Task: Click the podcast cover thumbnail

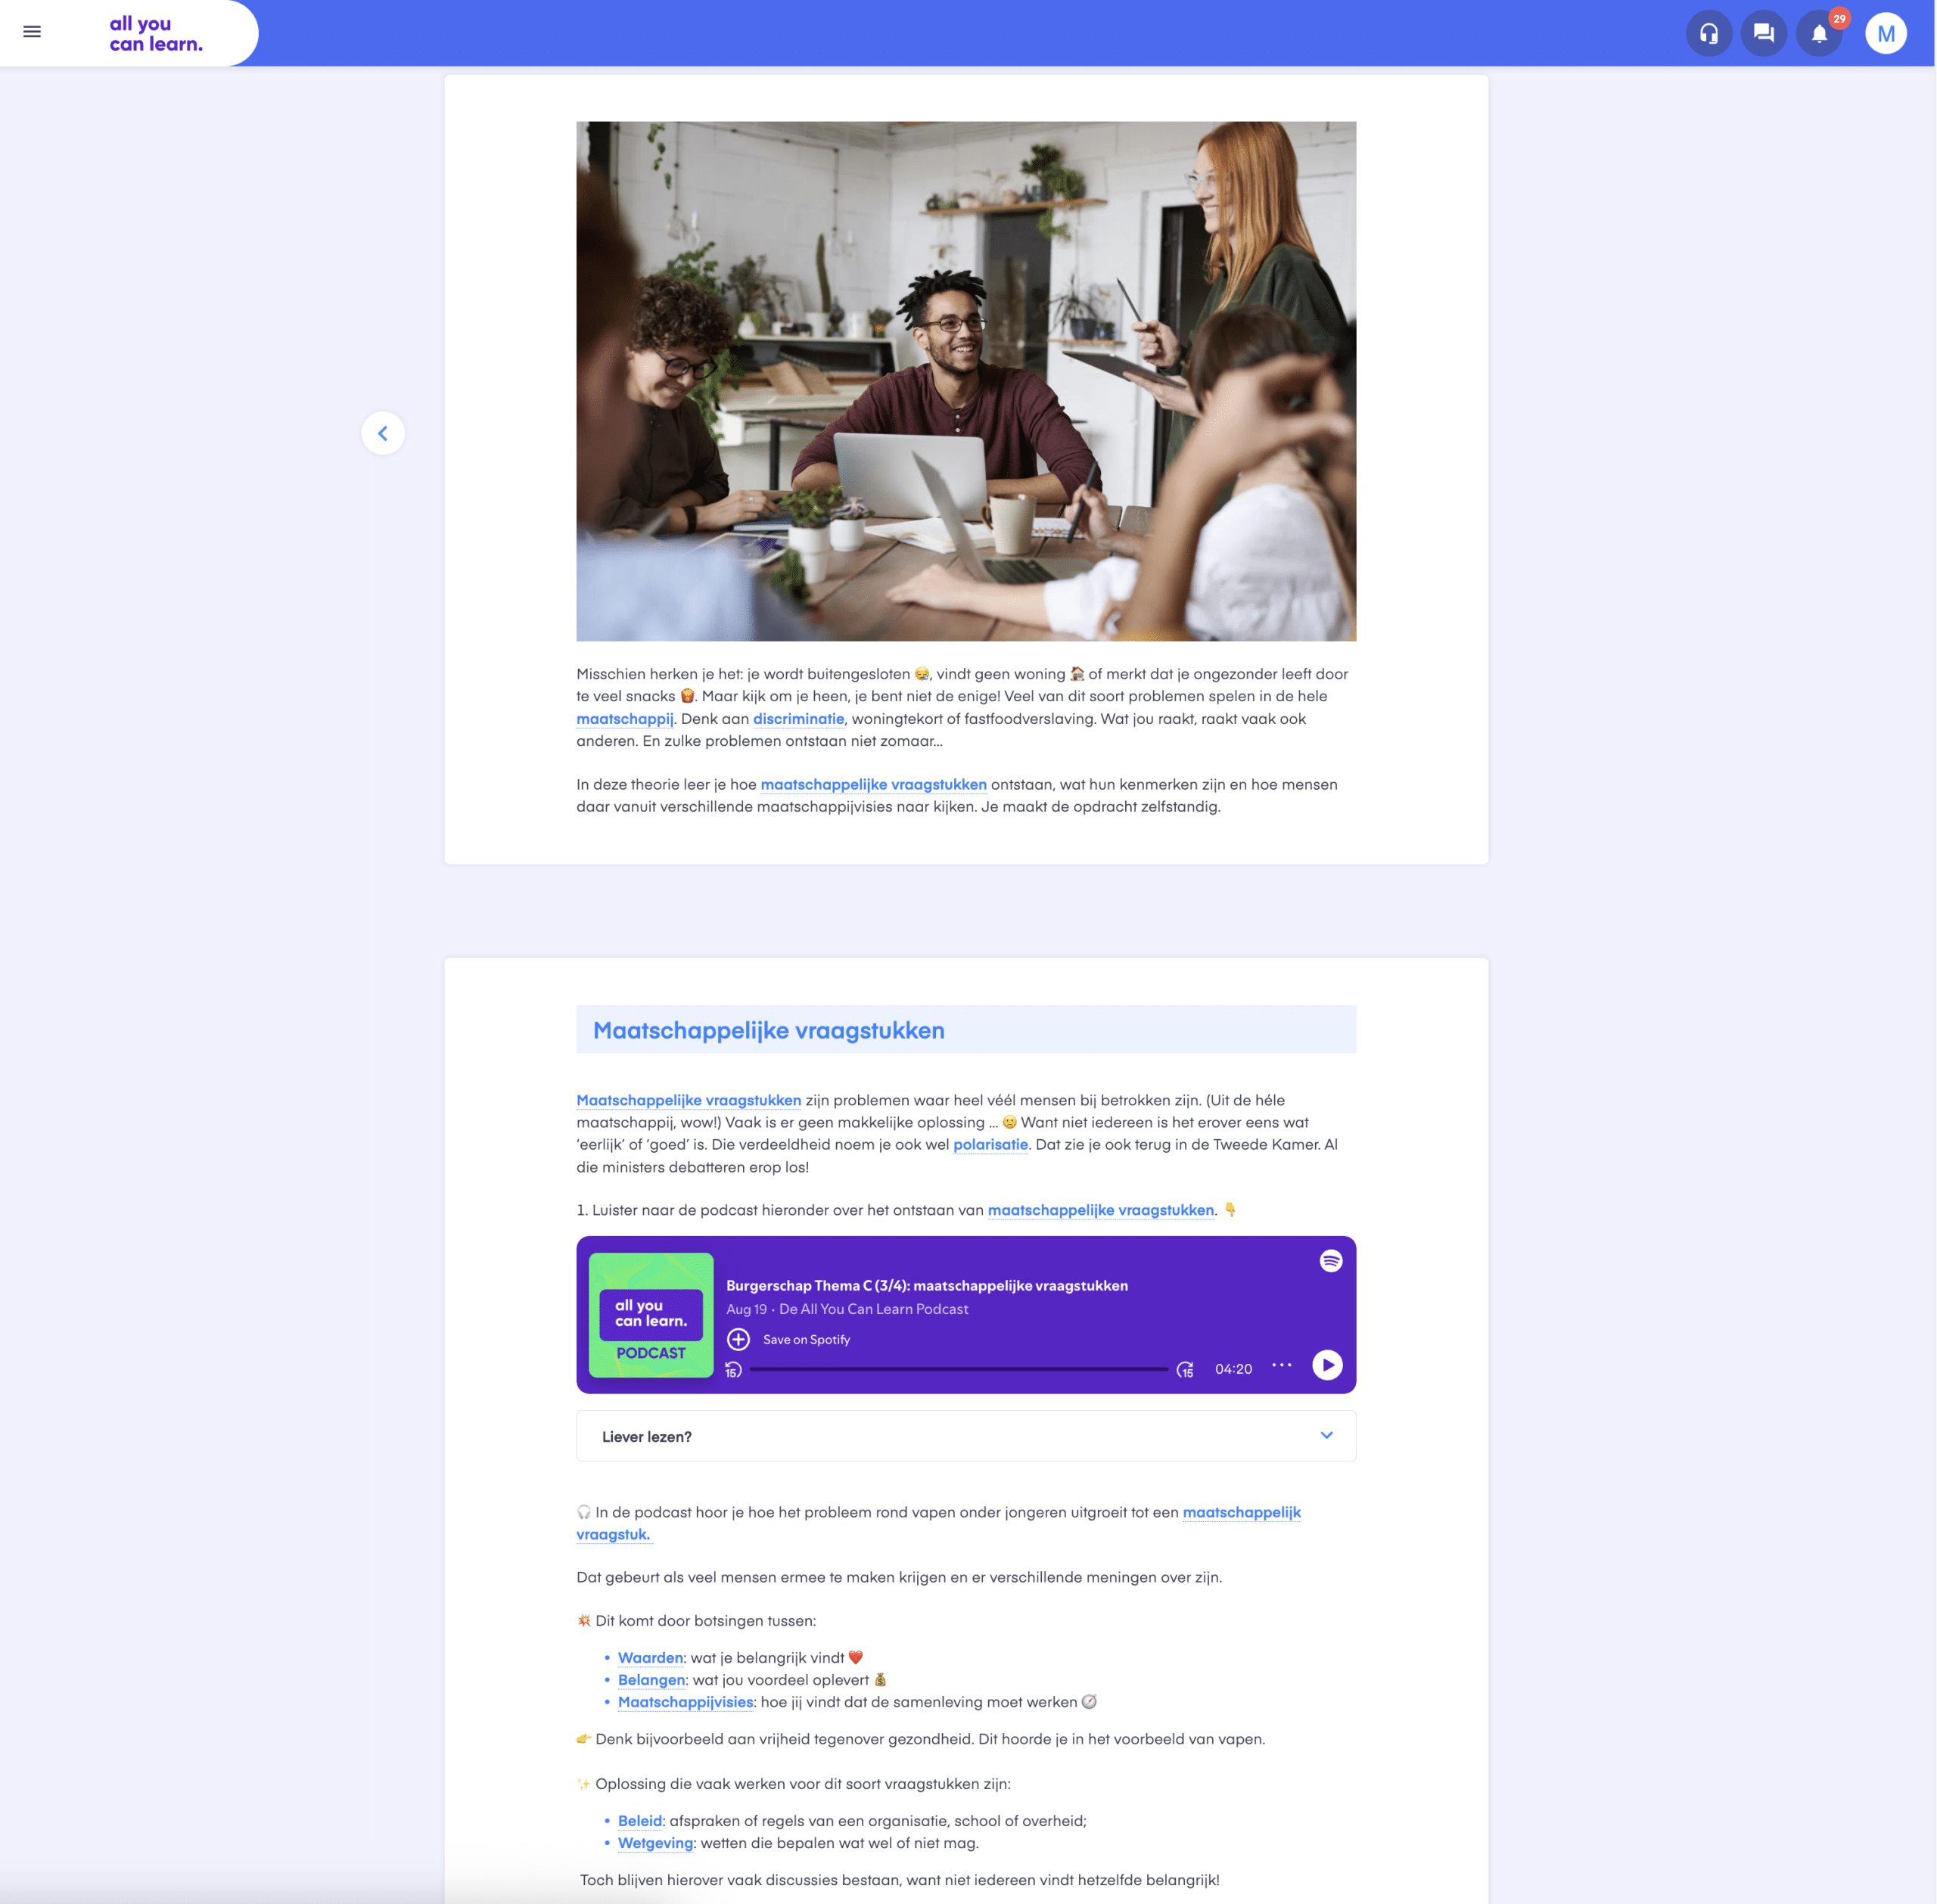Action: point(651,1315)
